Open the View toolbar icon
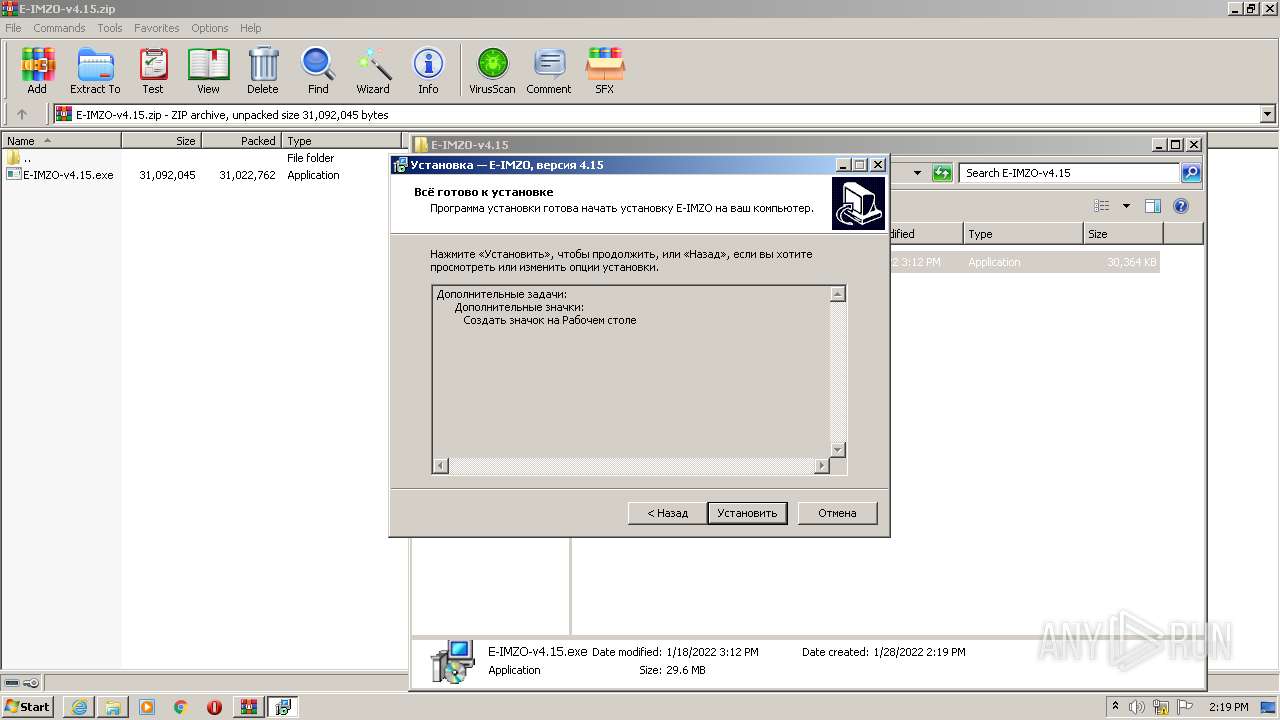 click(208, 65)
